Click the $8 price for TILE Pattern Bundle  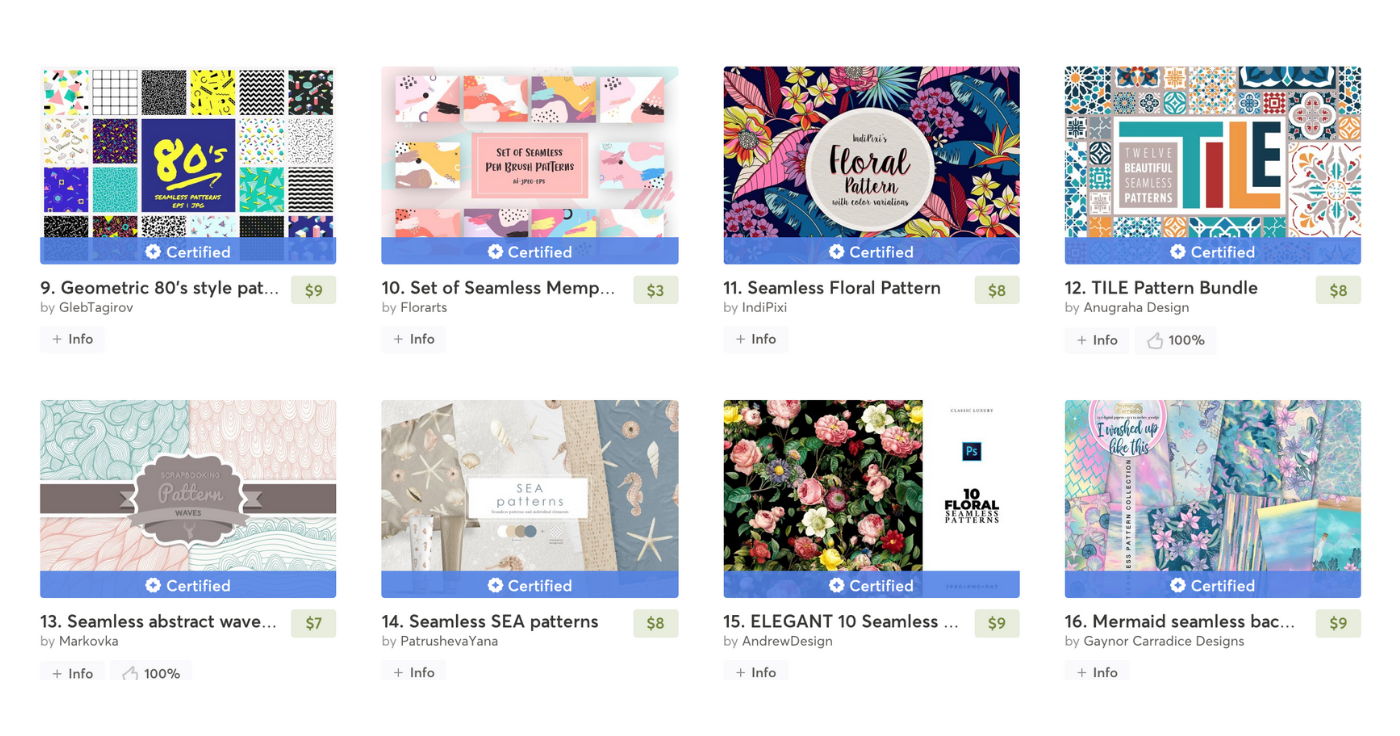1338,290
